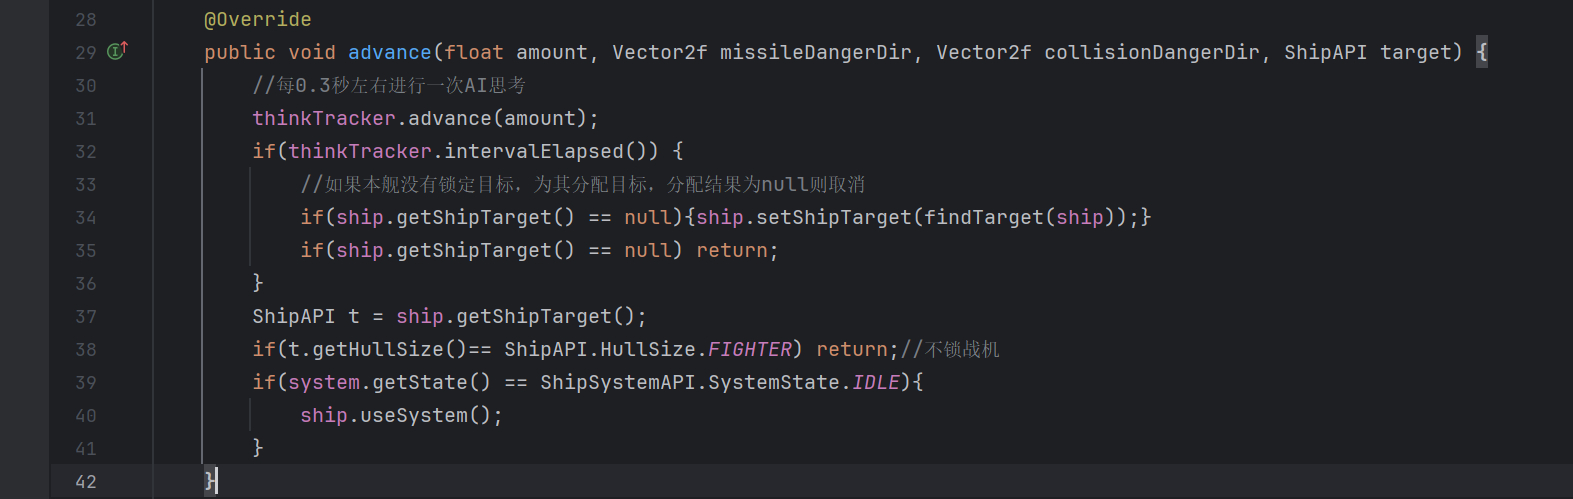Click intervalElapsed method call
This screenshot has height=499, width=1573.
(x=533, y=152)
